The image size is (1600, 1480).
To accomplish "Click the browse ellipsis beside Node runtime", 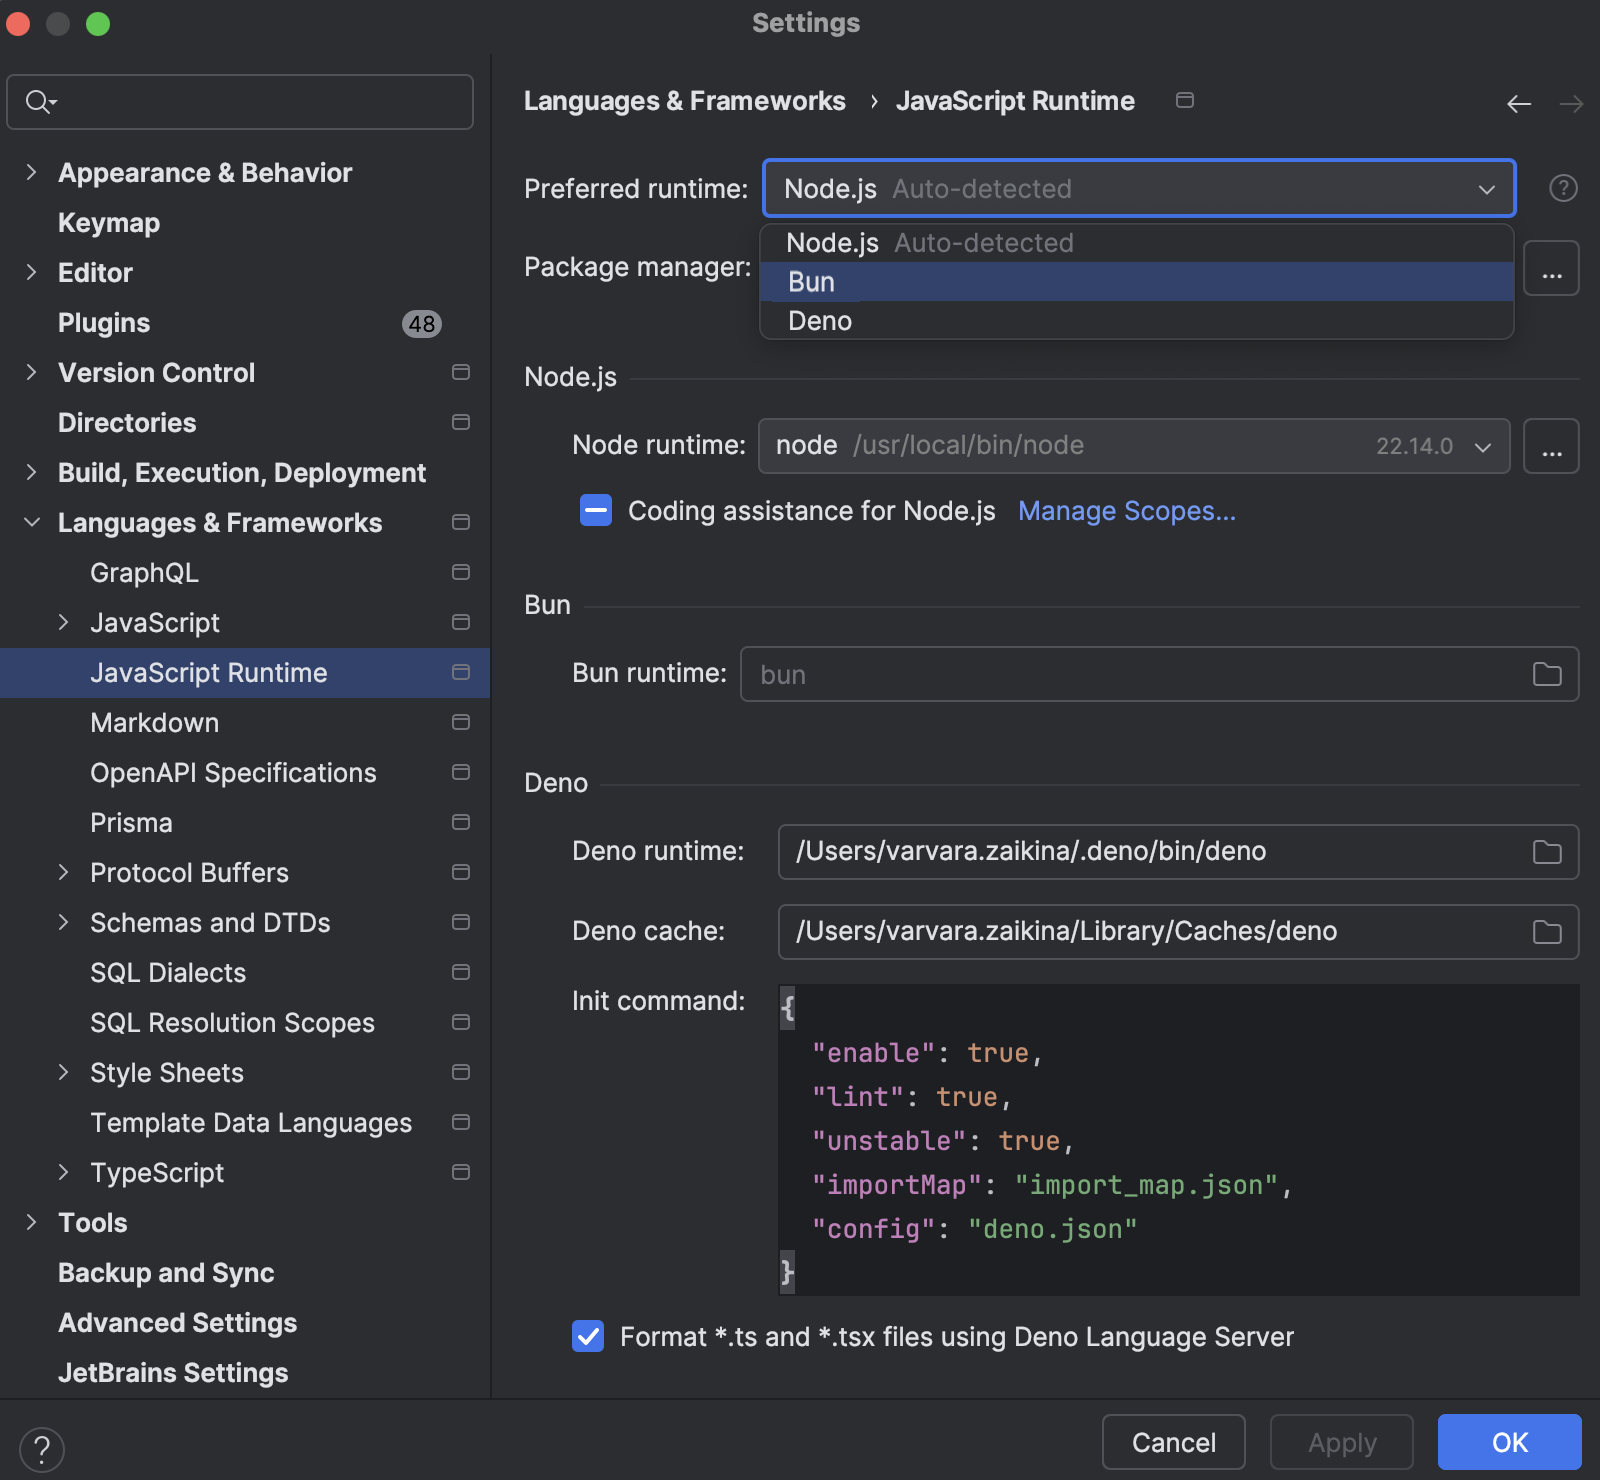I will (1551, 446).
